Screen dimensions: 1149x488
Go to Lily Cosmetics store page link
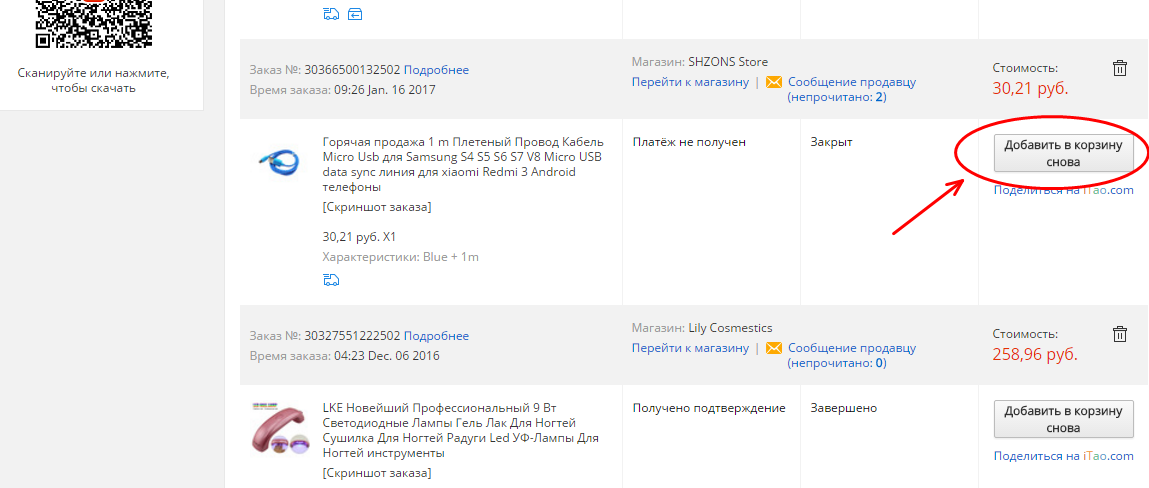(690, 348)
